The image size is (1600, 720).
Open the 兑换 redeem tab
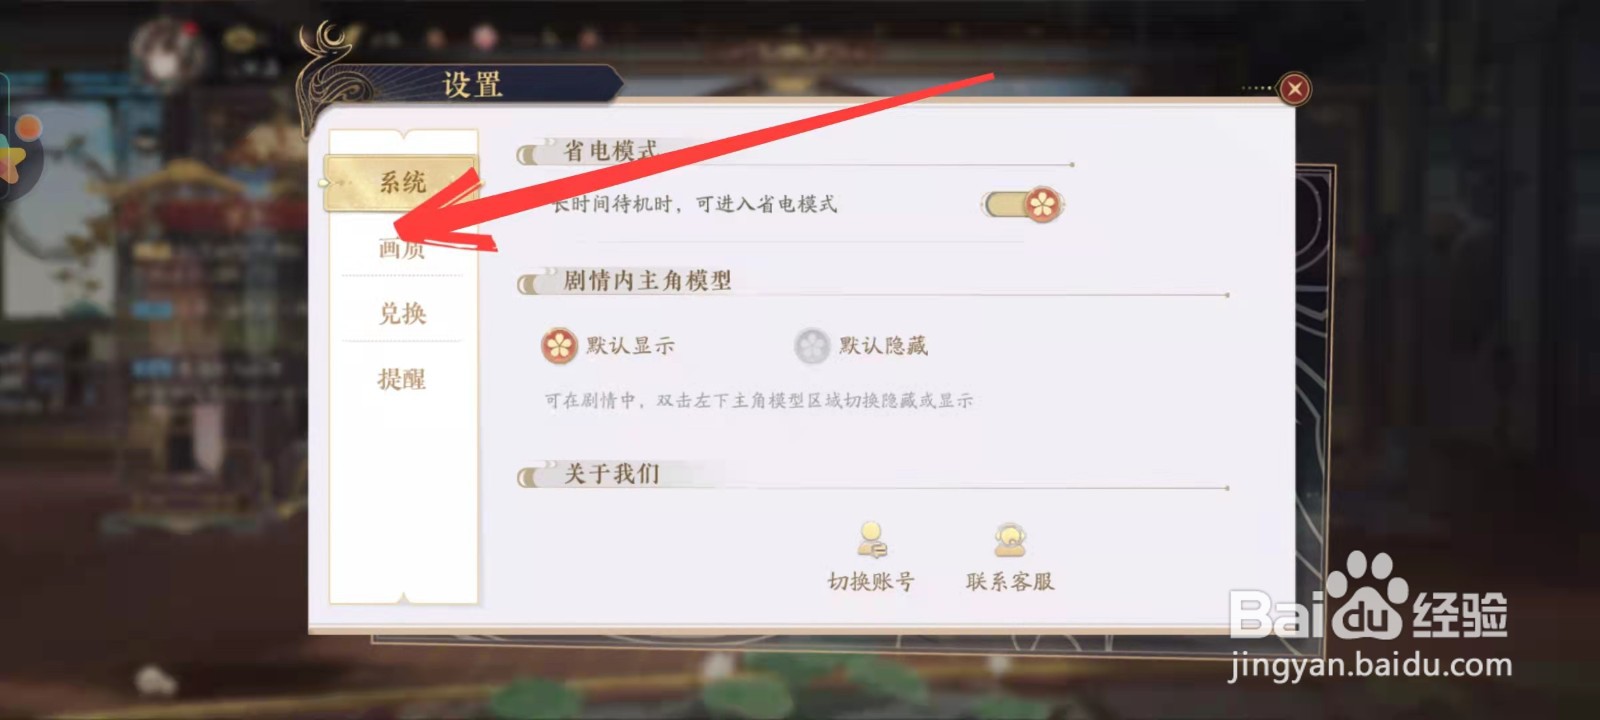click(401, 313)
